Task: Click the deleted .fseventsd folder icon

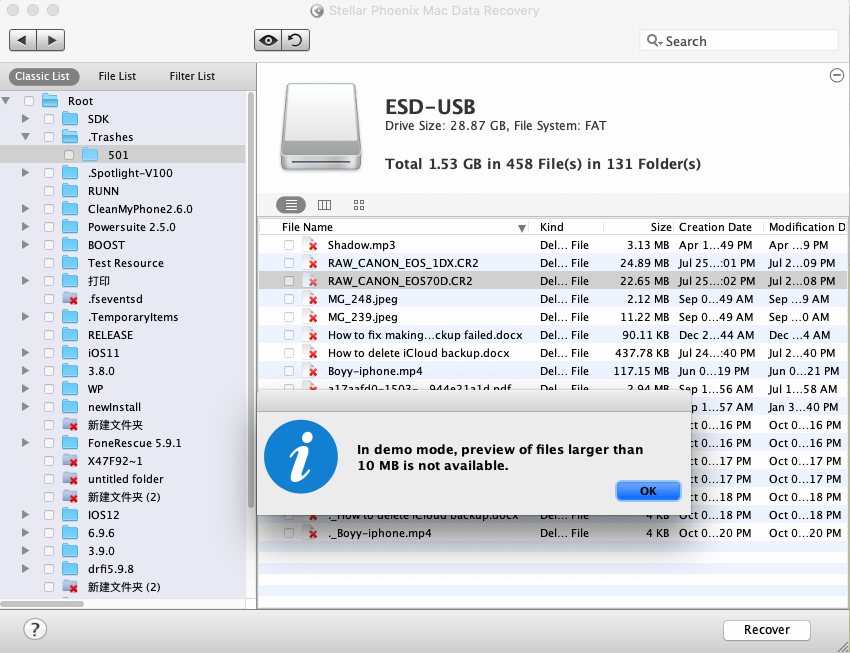Action: coord(70,299)
